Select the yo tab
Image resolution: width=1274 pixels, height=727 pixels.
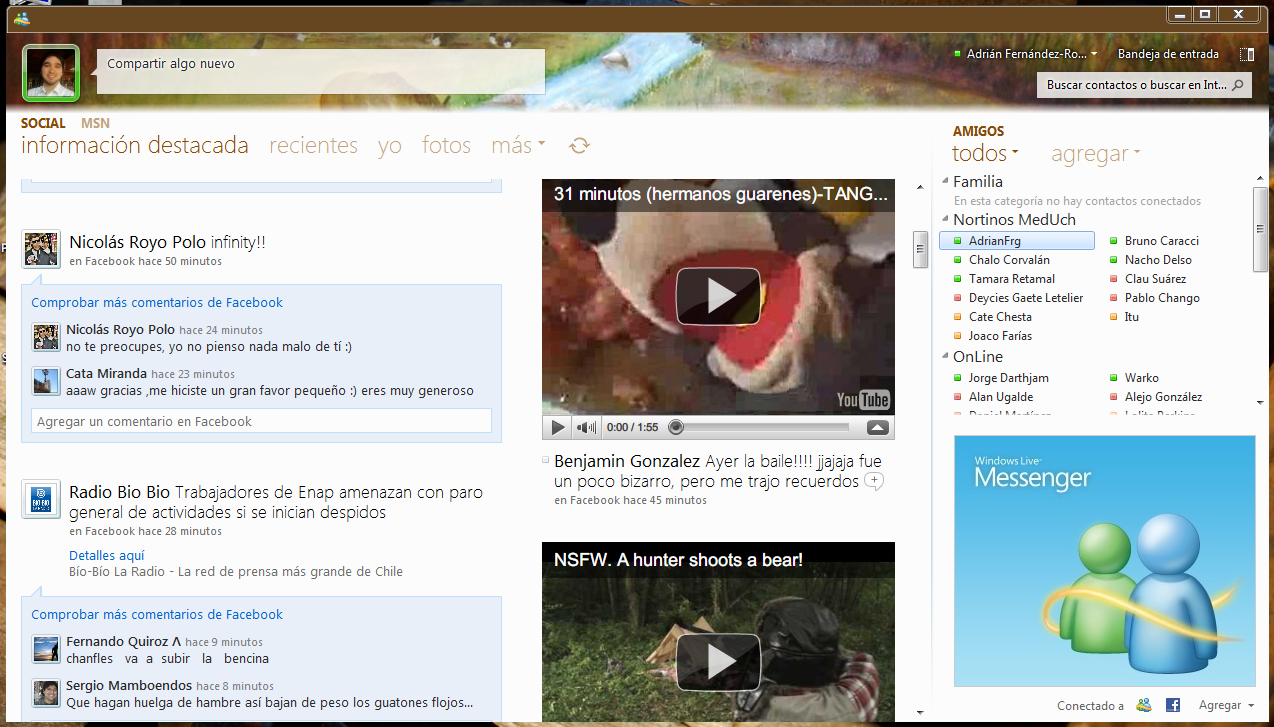tap(390, 146)
